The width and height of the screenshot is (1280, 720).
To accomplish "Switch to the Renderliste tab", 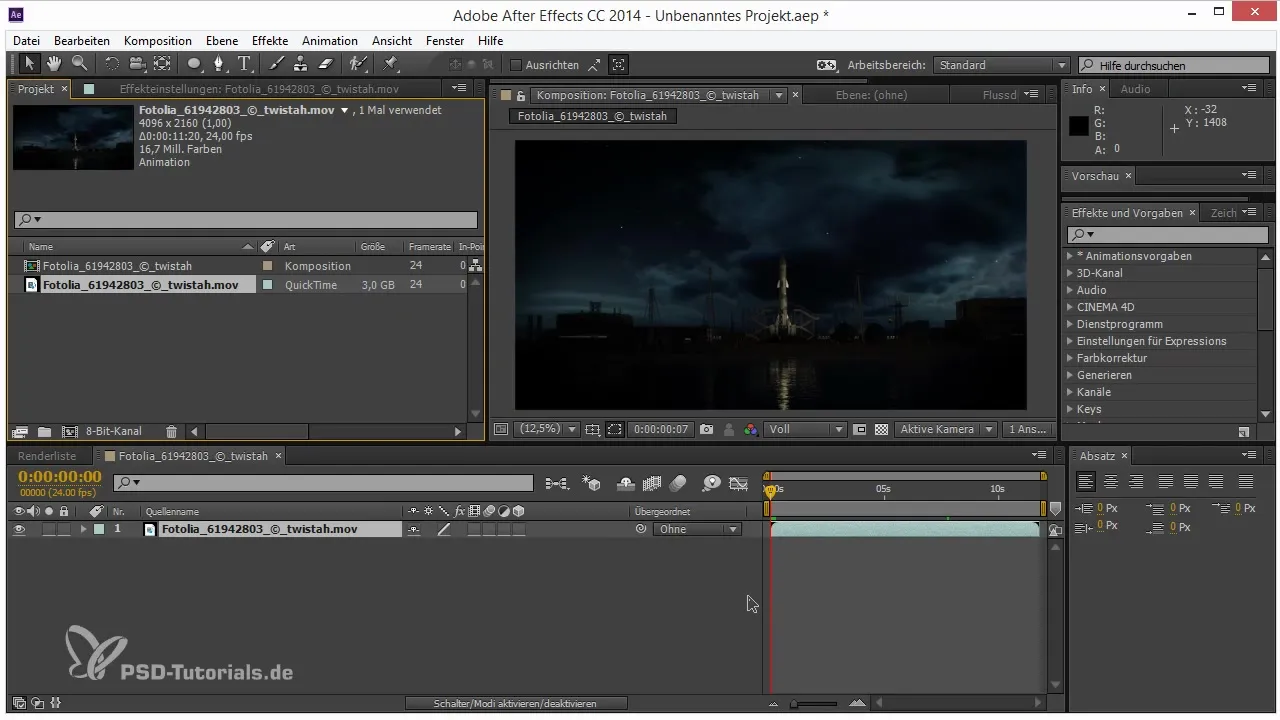I will [x=47, y=456].
